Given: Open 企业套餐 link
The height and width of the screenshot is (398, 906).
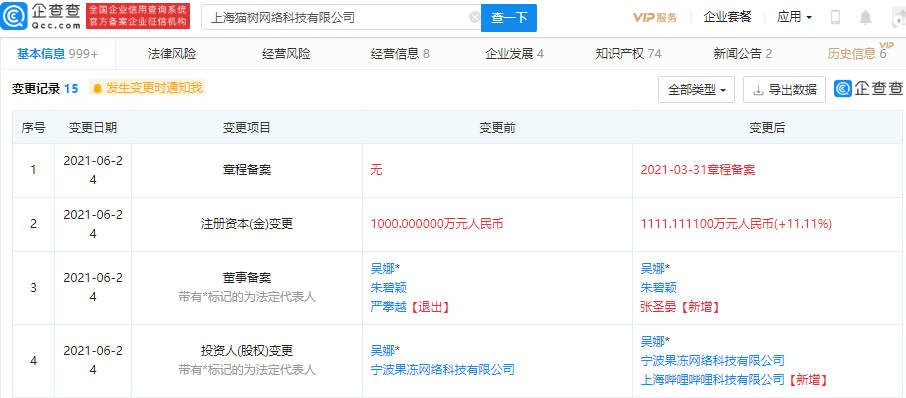Looking at the screenshot, I should click(727, 17).
